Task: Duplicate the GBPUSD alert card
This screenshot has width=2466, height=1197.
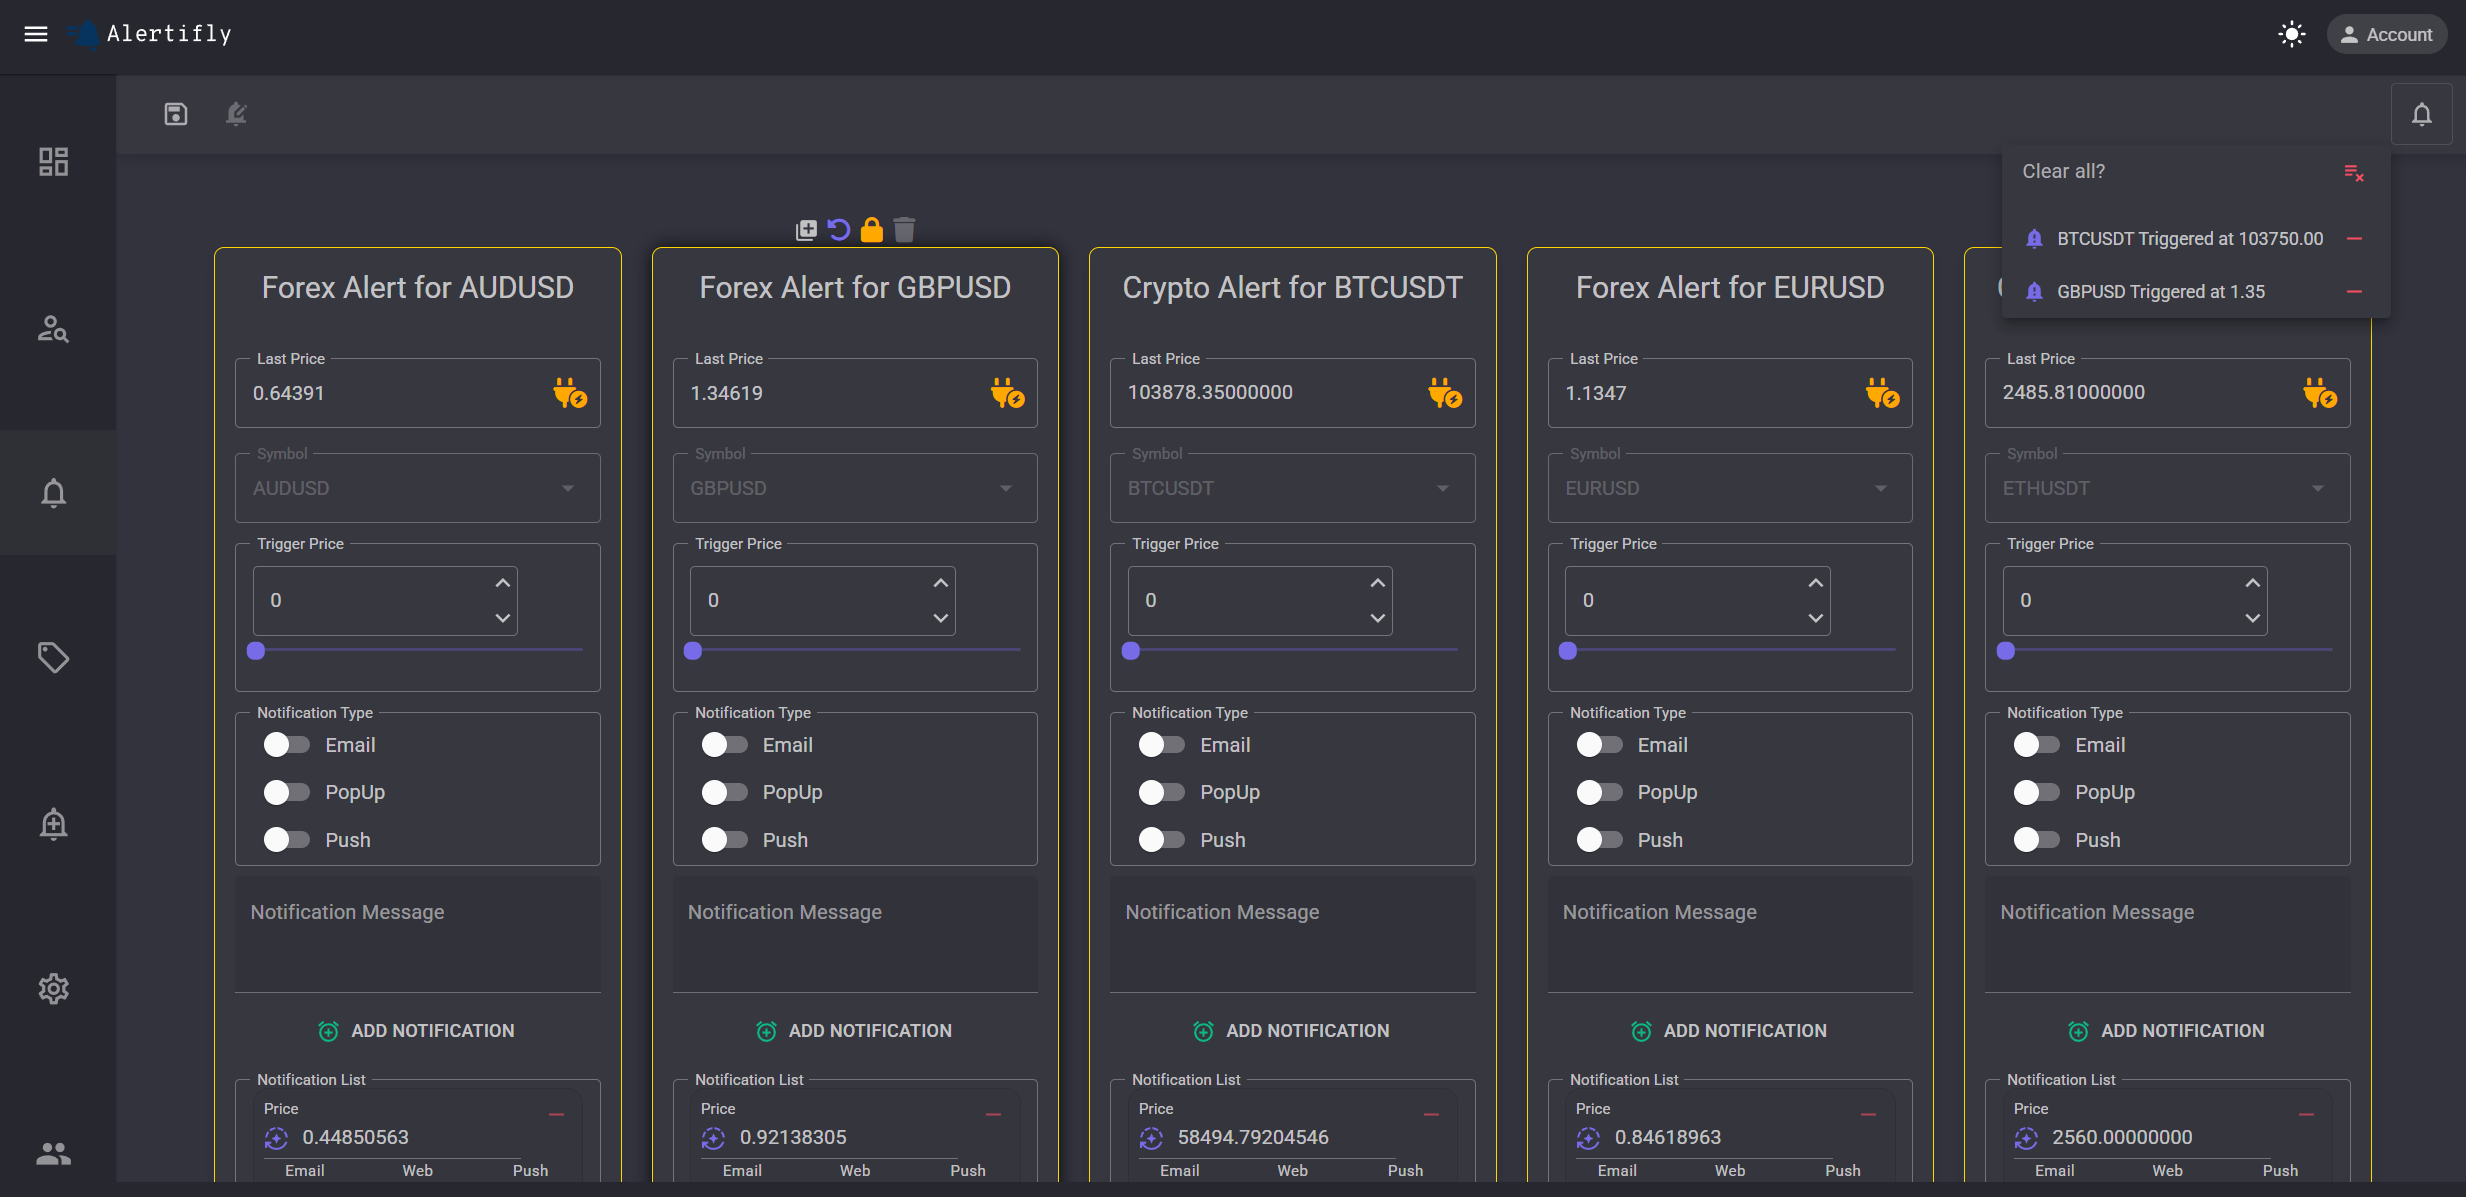Action: tap(806, 230)
